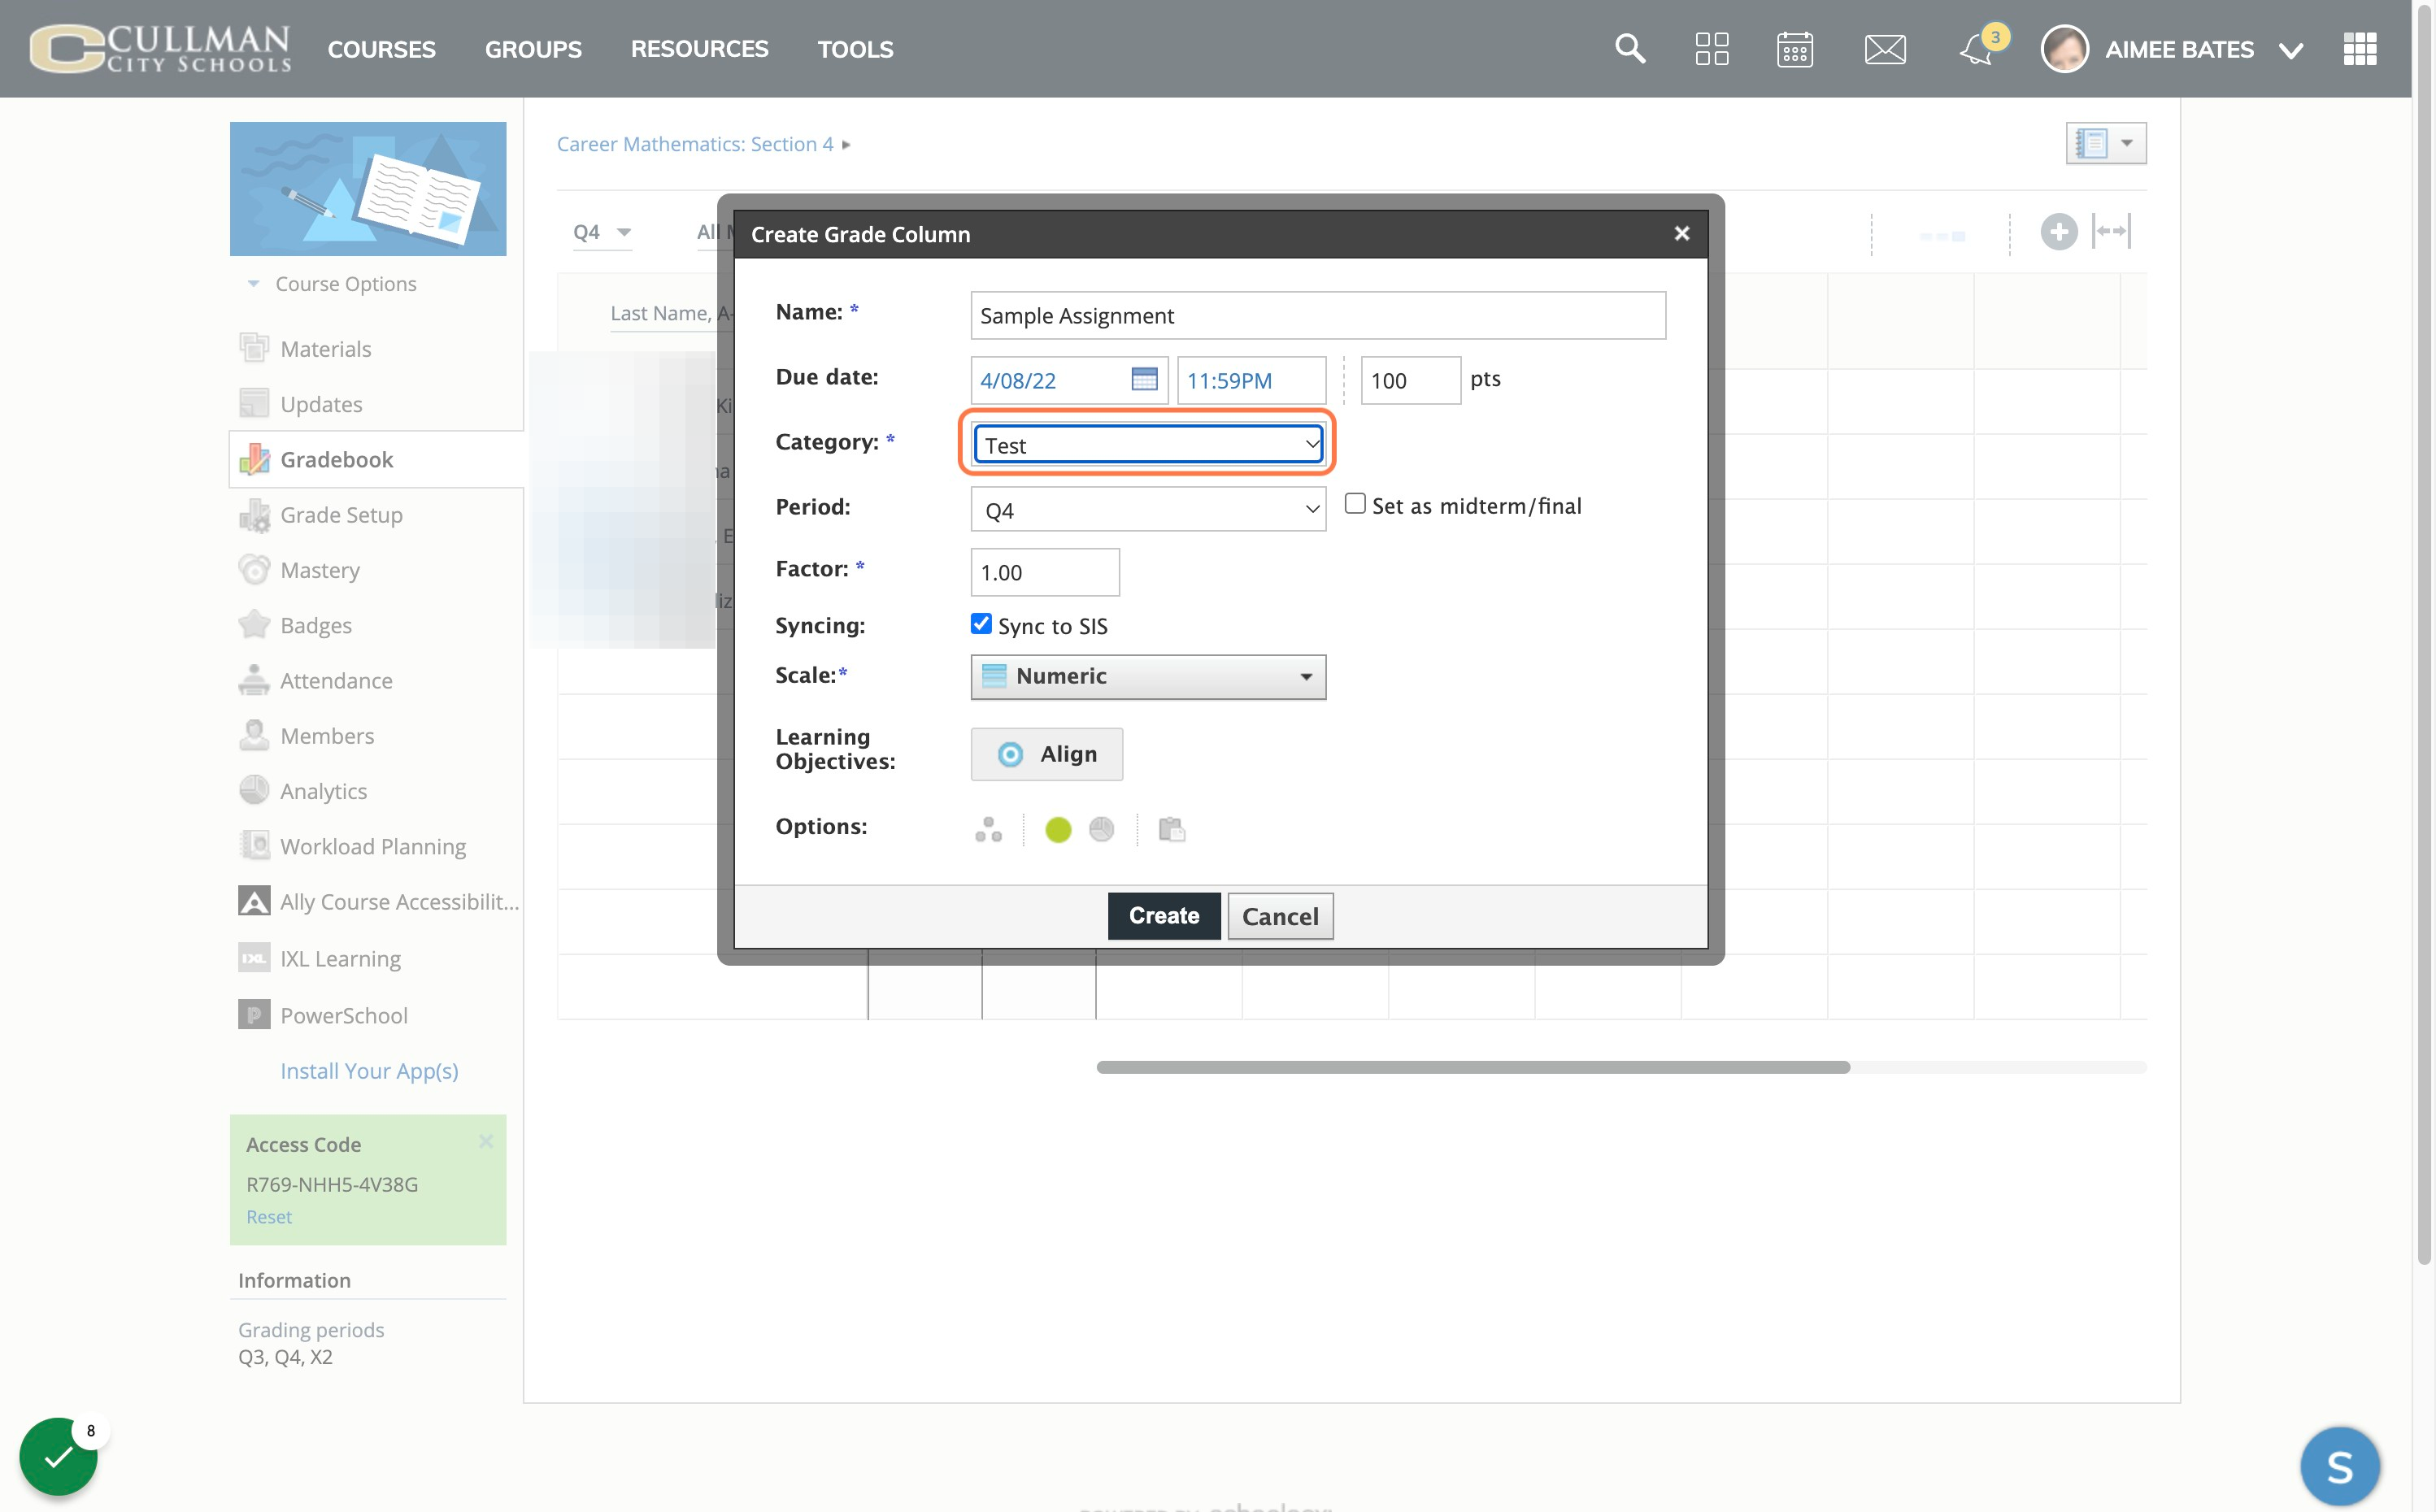The image size is (2436, 1512).
Task: Click the green circle options icon
Action: 1058,829
